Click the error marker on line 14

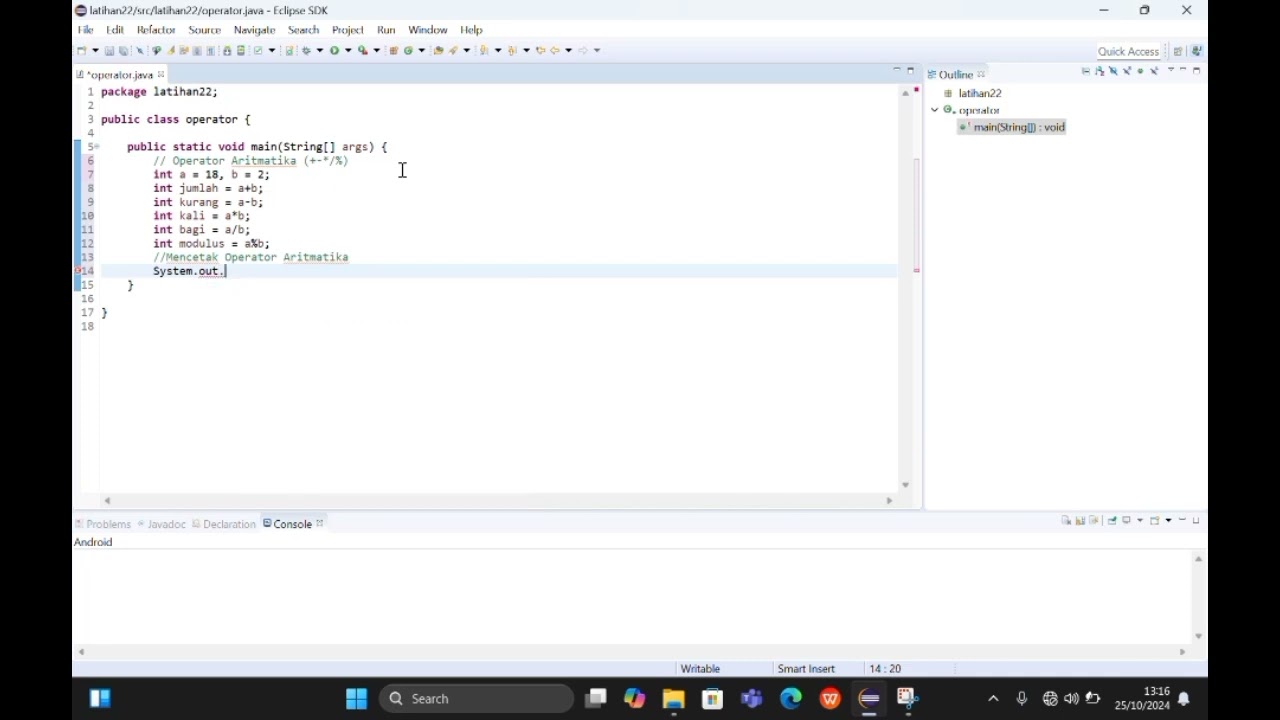coord(79,271)
